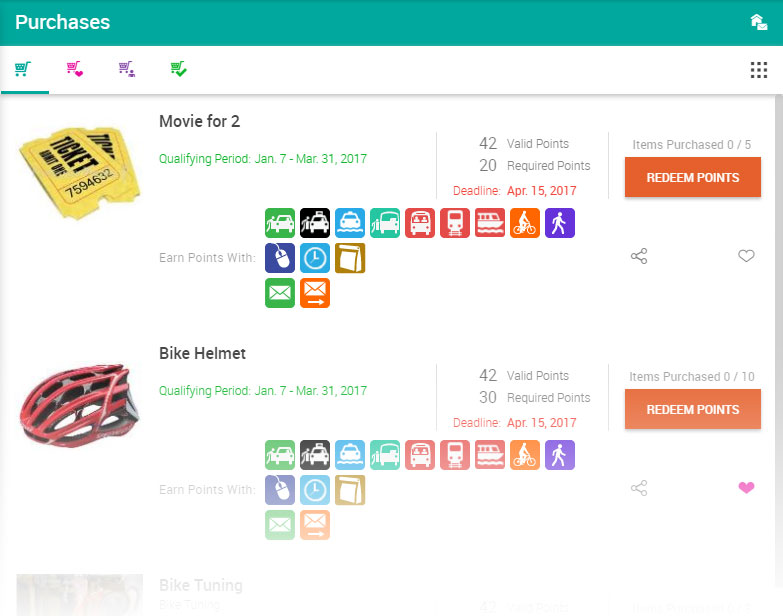Open the home mailbox icon in header

pyautogui.click(x=759, y=22)
